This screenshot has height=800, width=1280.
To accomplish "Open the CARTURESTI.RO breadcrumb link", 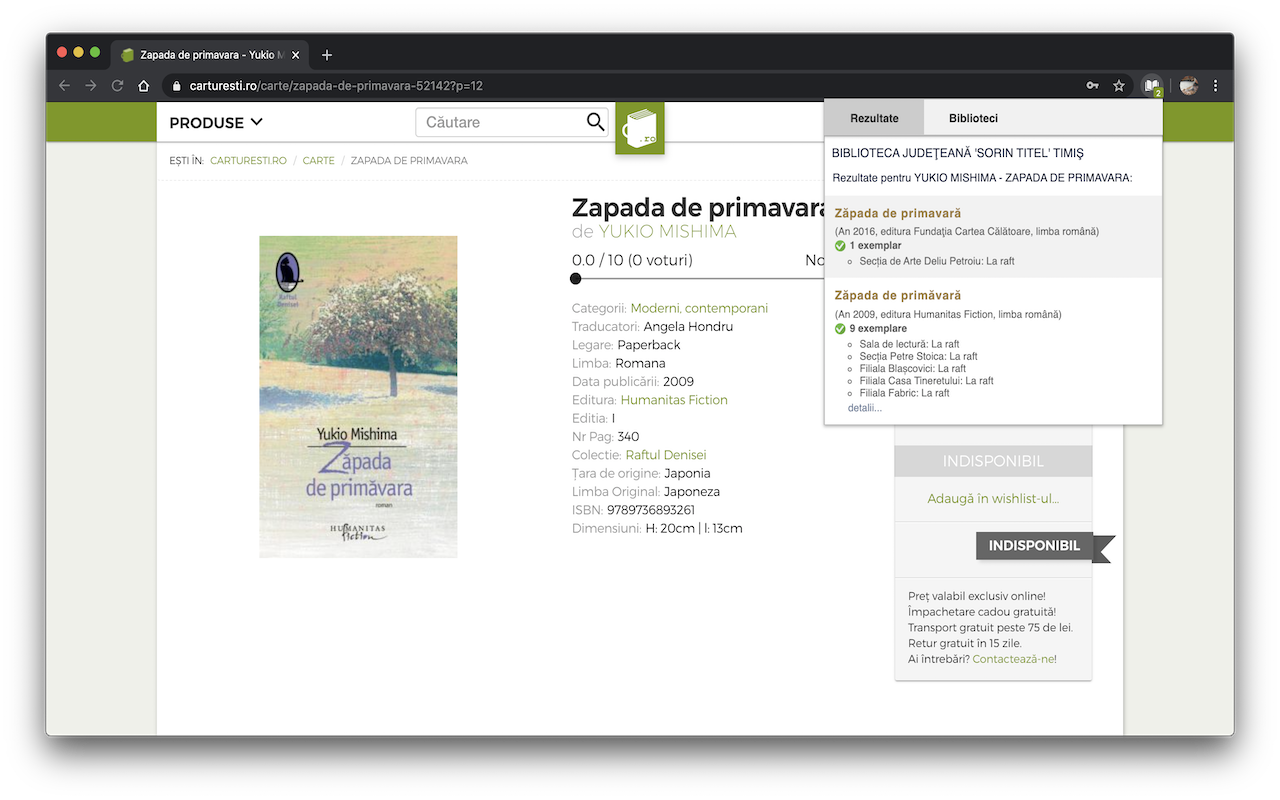I will pos(248,160).
